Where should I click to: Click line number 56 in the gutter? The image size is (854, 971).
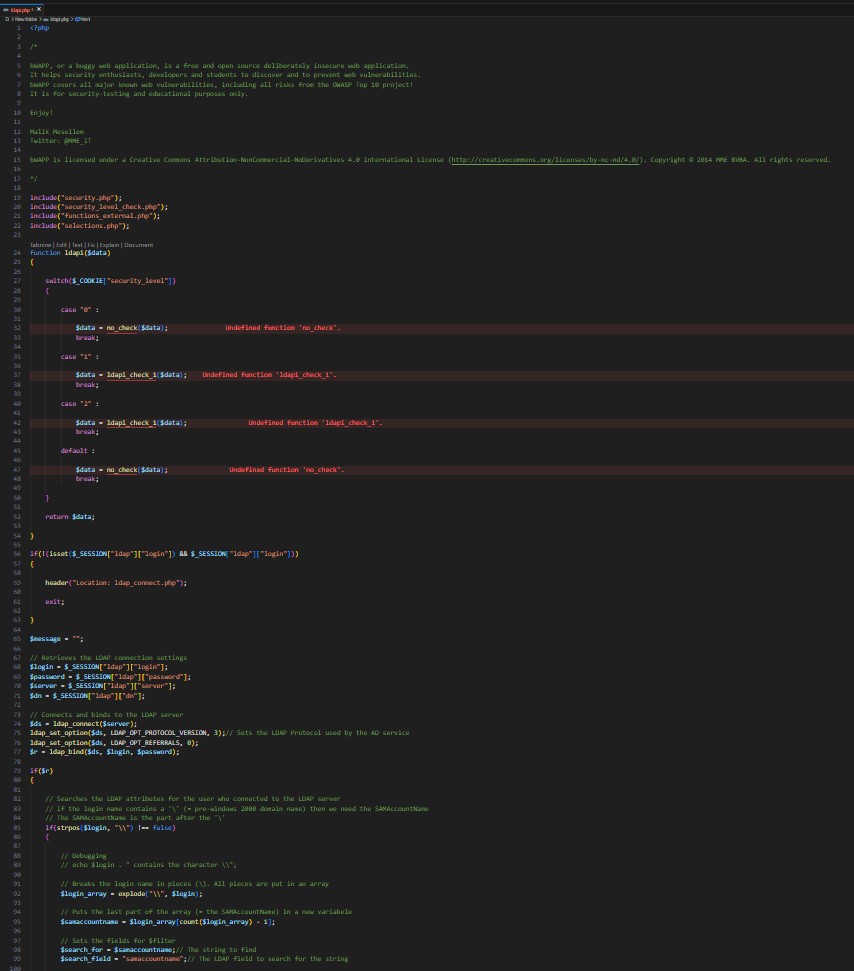tap(17, 554)
